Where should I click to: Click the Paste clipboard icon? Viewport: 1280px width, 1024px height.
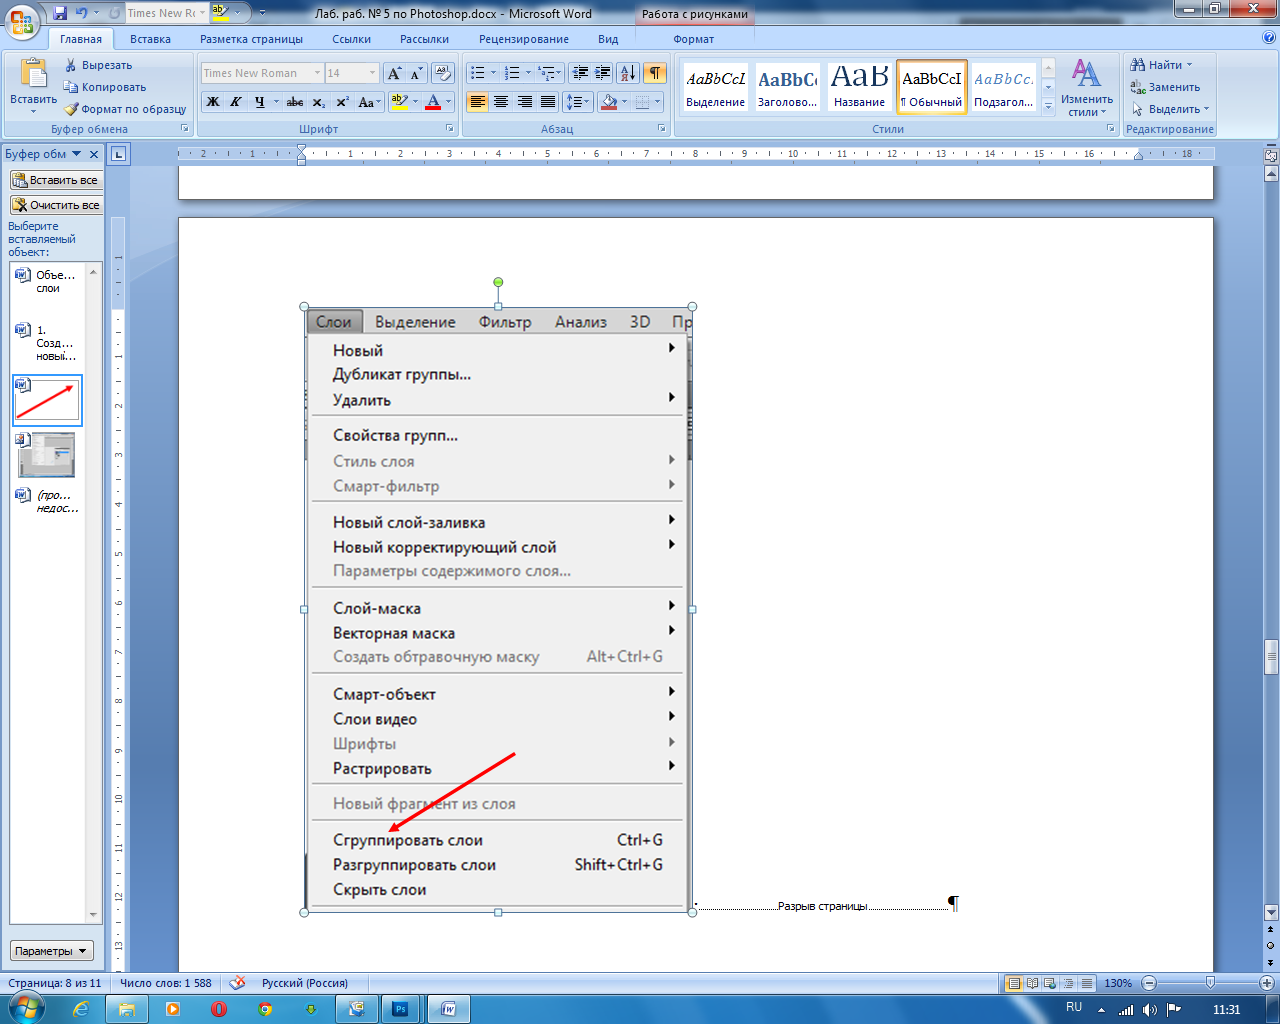click(33, 74)
